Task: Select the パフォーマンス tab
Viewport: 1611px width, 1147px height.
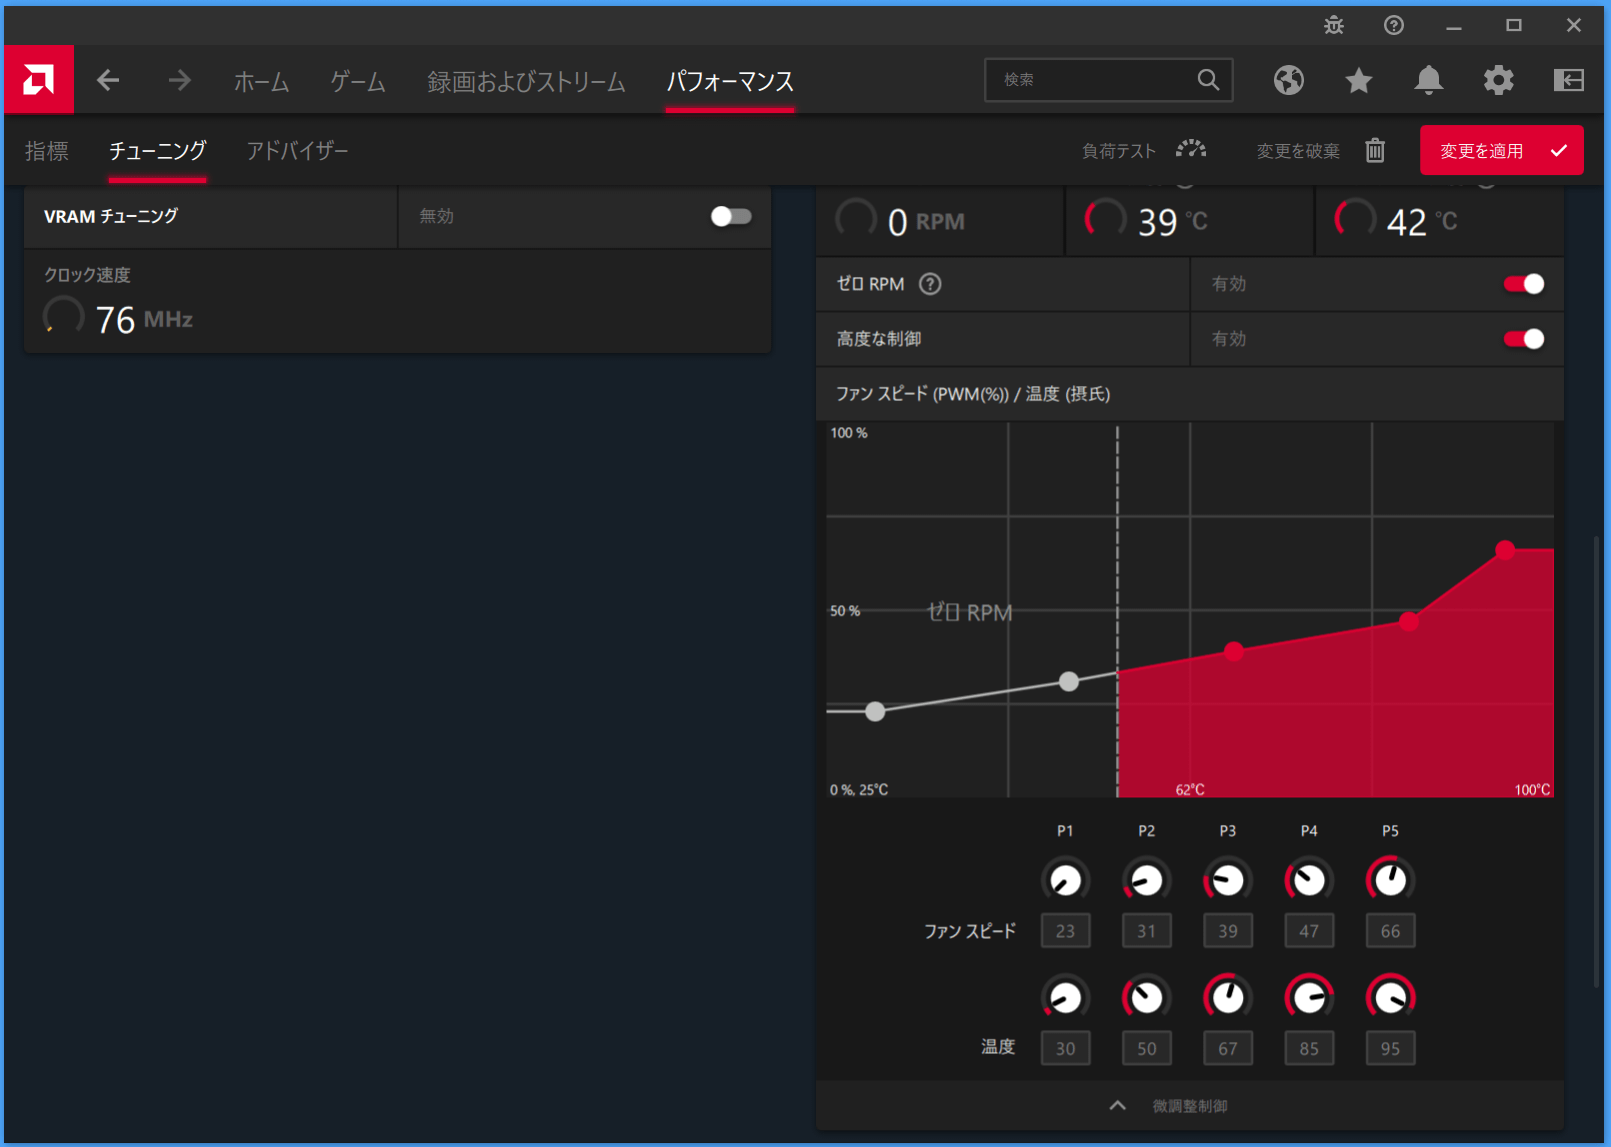Action: pyautogui.click(x=730, y=81)
